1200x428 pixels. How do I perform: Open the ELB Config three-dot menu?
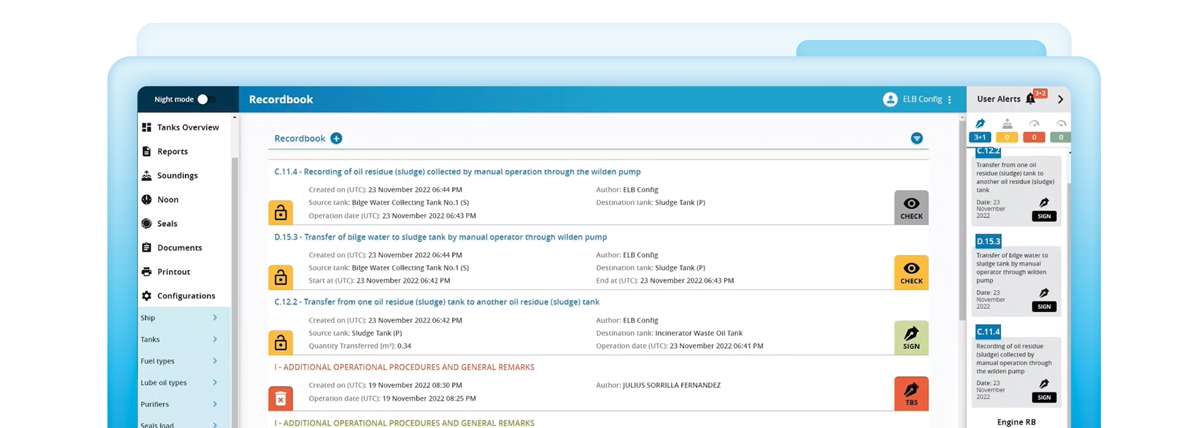click(x=950, y=99)
